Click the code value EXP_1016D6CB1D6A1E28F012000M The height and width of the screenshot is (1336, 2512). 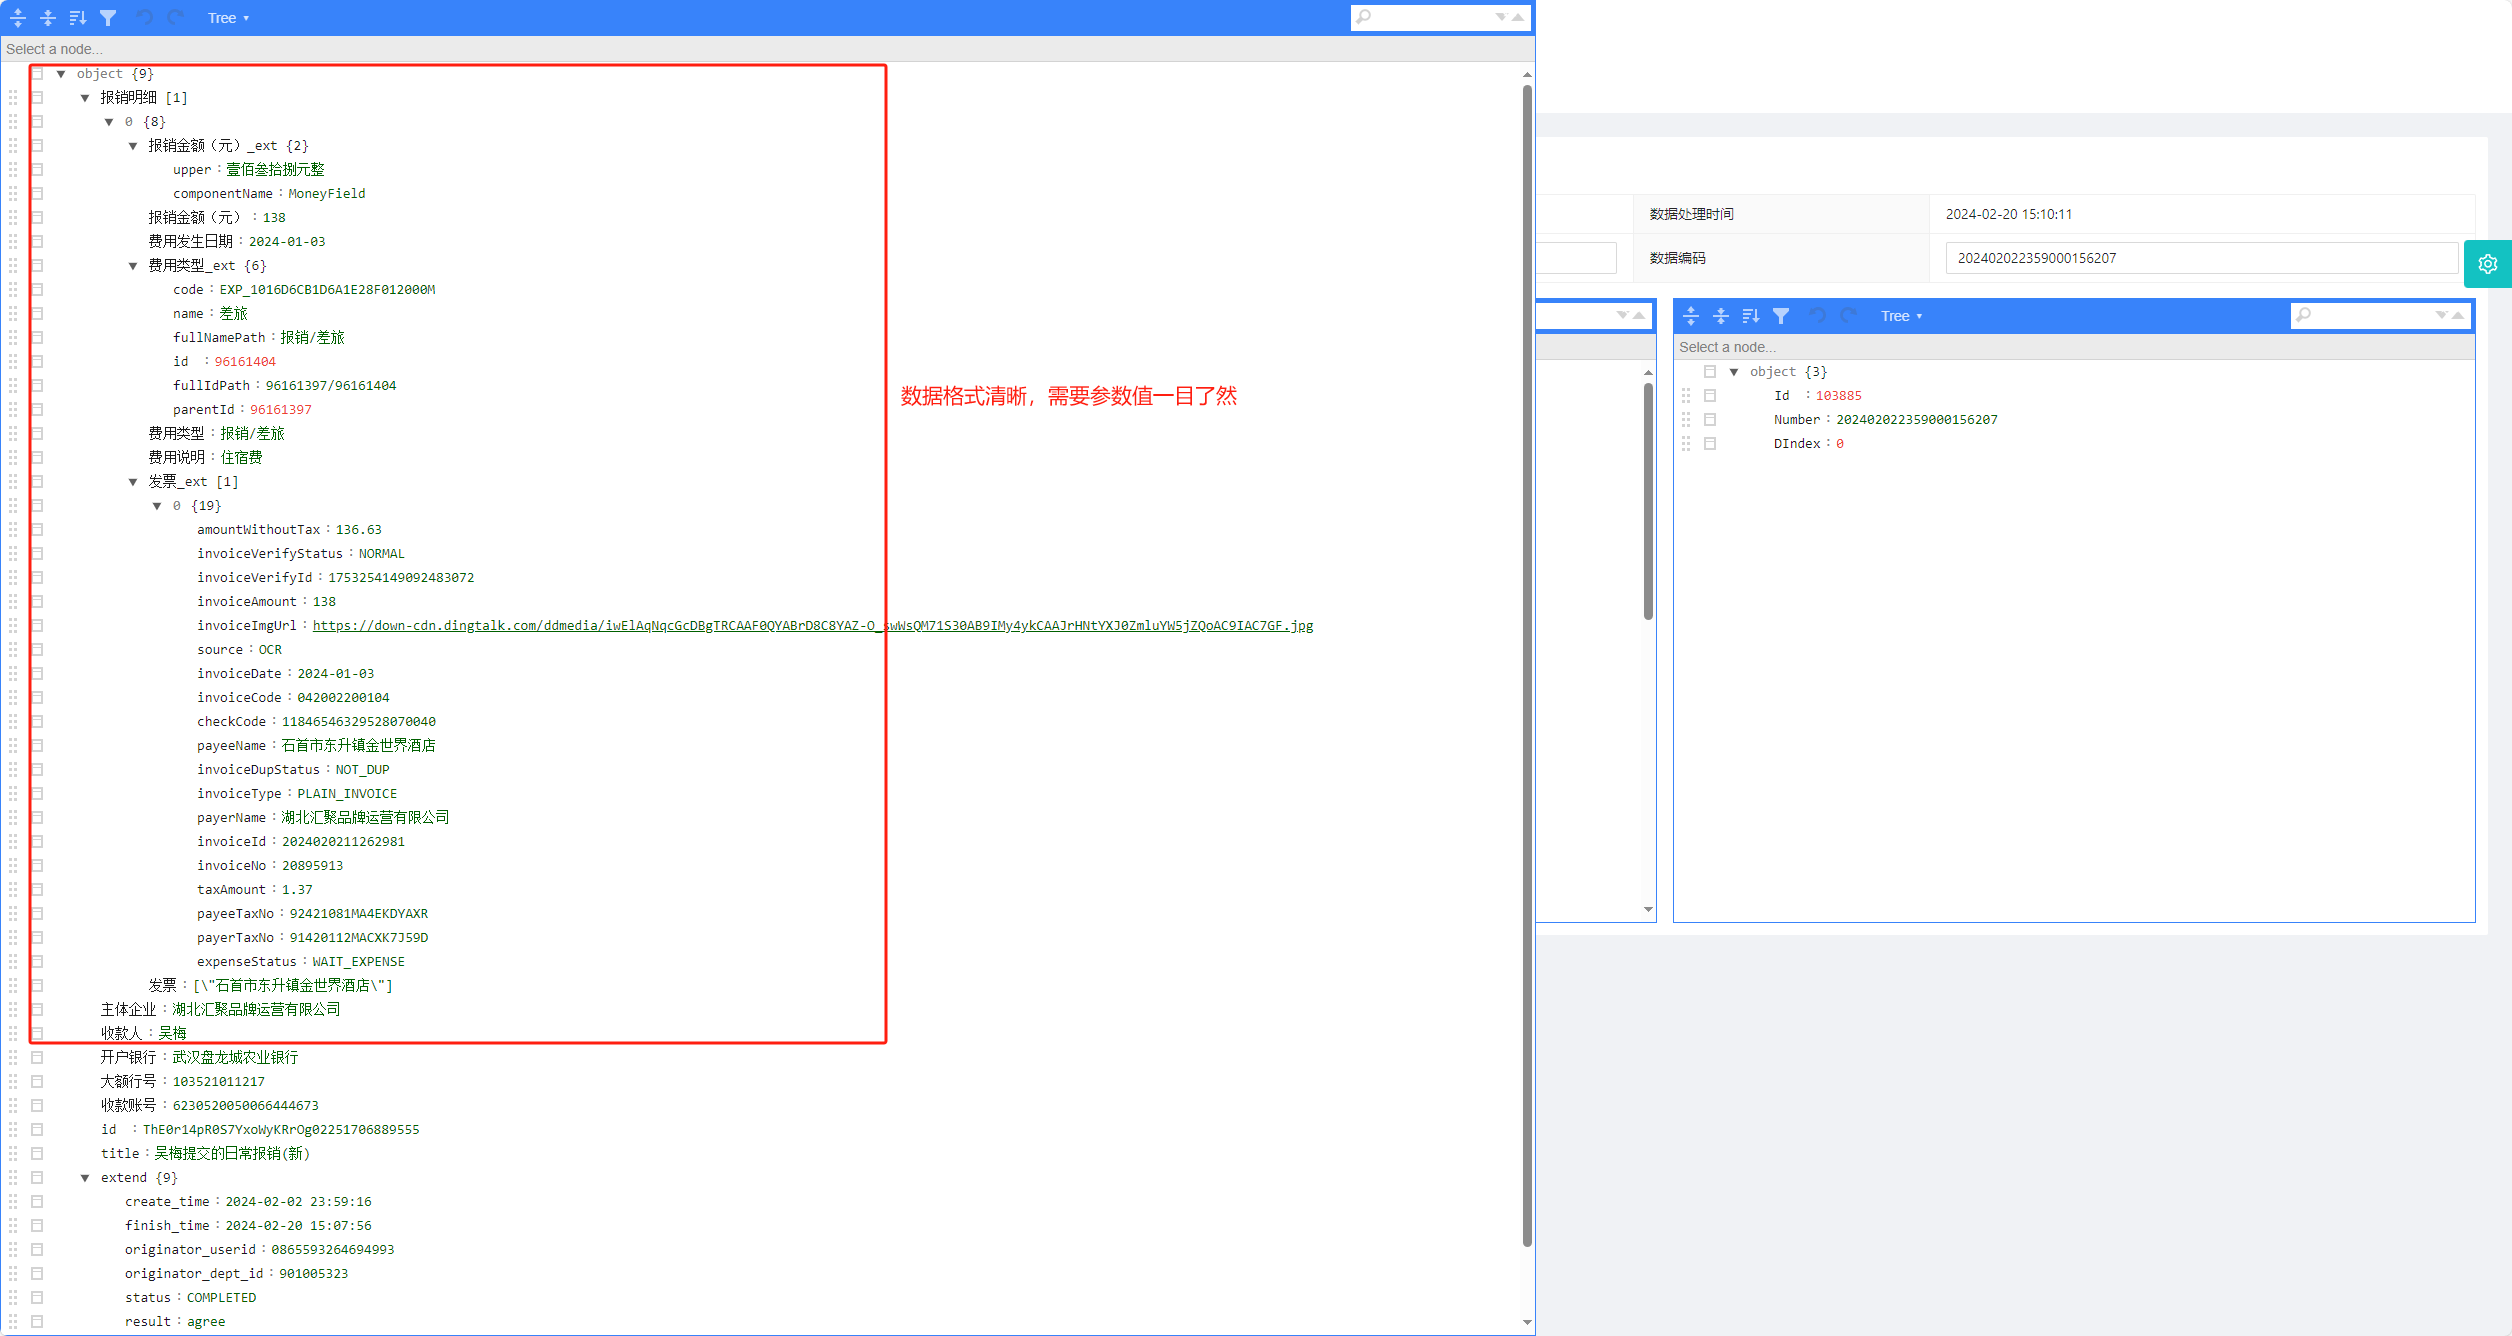[327, 290]
